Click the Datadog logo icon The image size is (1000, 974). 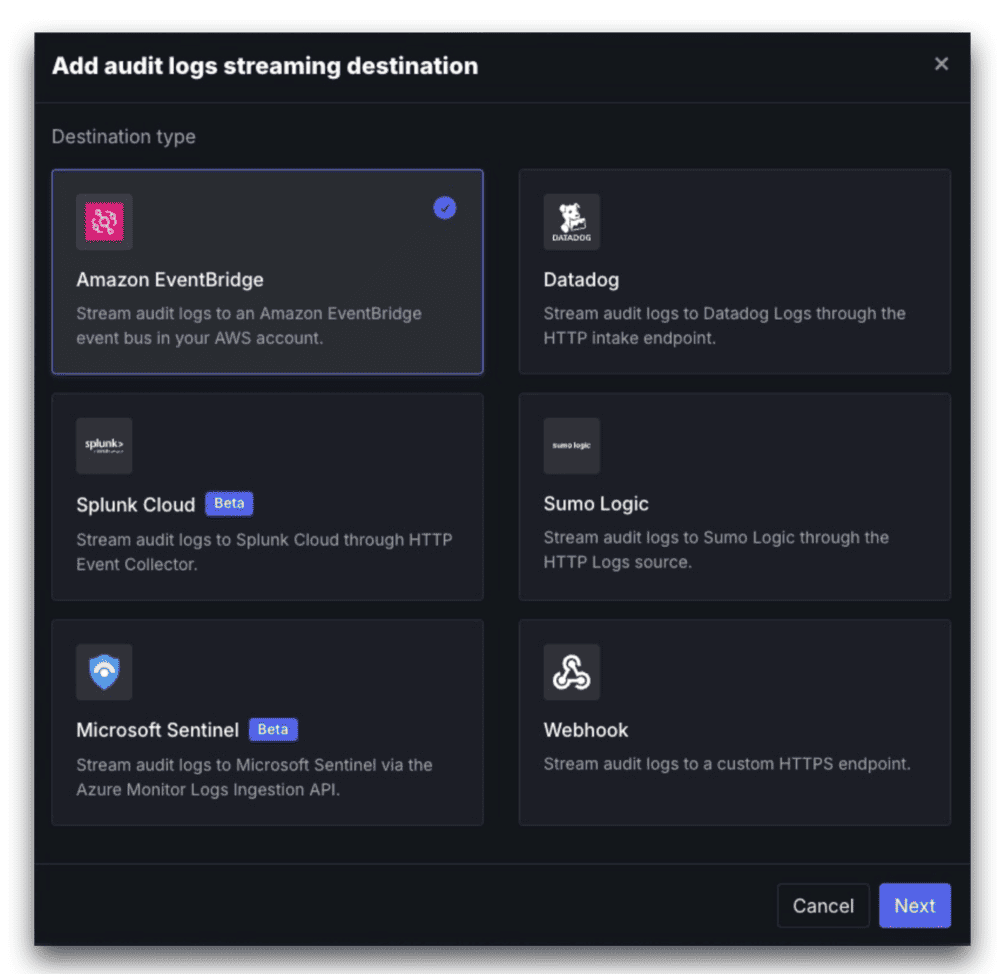(571, 222)
